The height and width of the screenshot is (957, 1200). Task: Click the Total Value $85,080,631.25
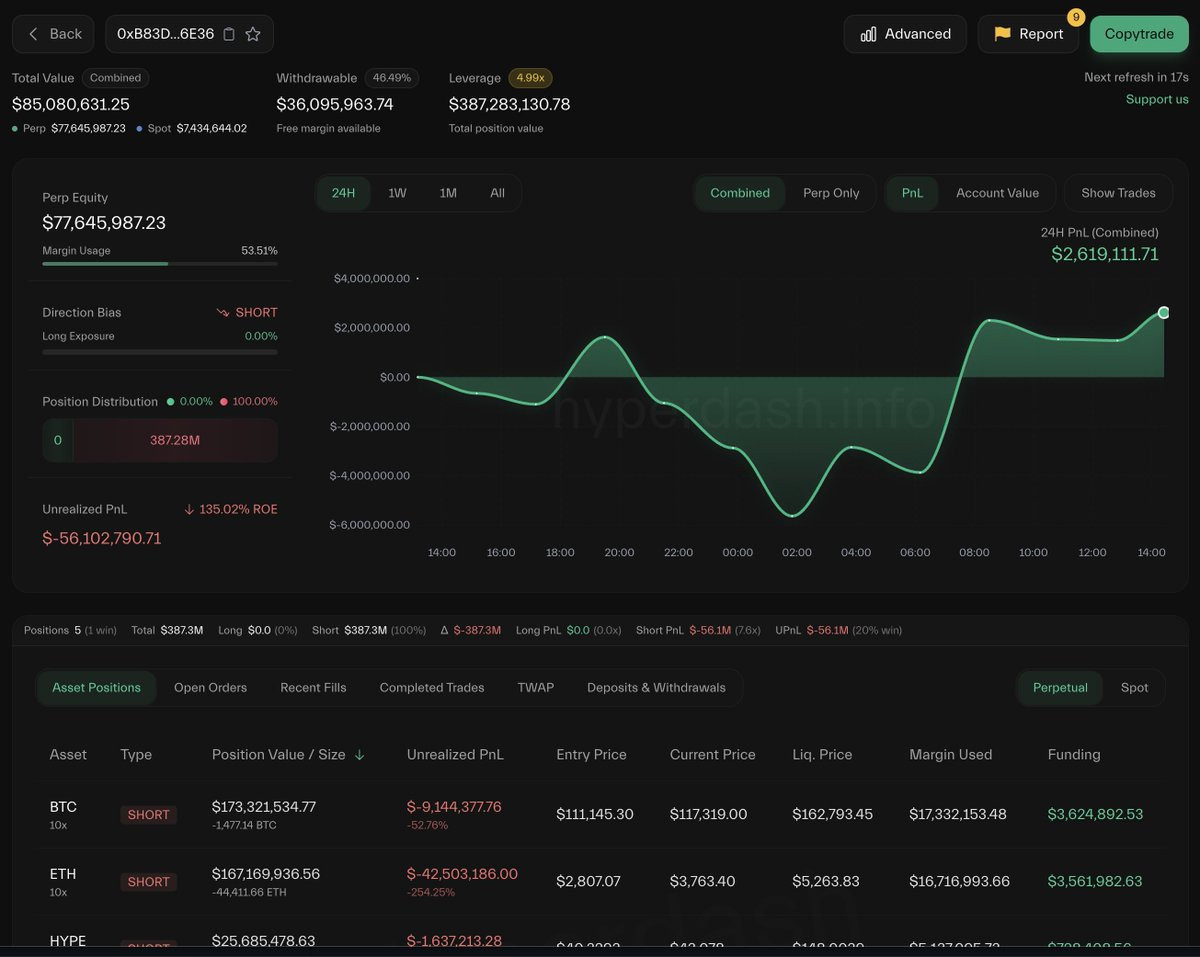pyautogui.click(x=71, y=104)
